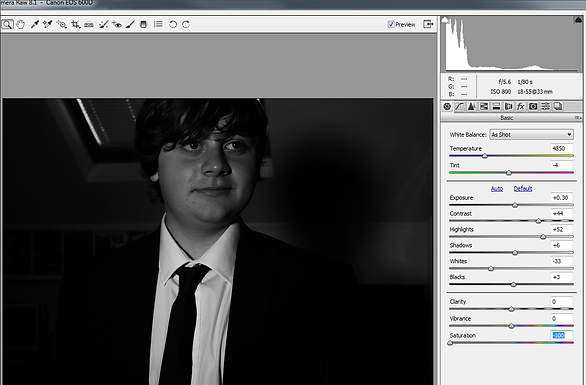The height and width of the screenshot is (385, 586).
Task: Select the Zoom tool in the toolbar
Action: click(7, 24)
